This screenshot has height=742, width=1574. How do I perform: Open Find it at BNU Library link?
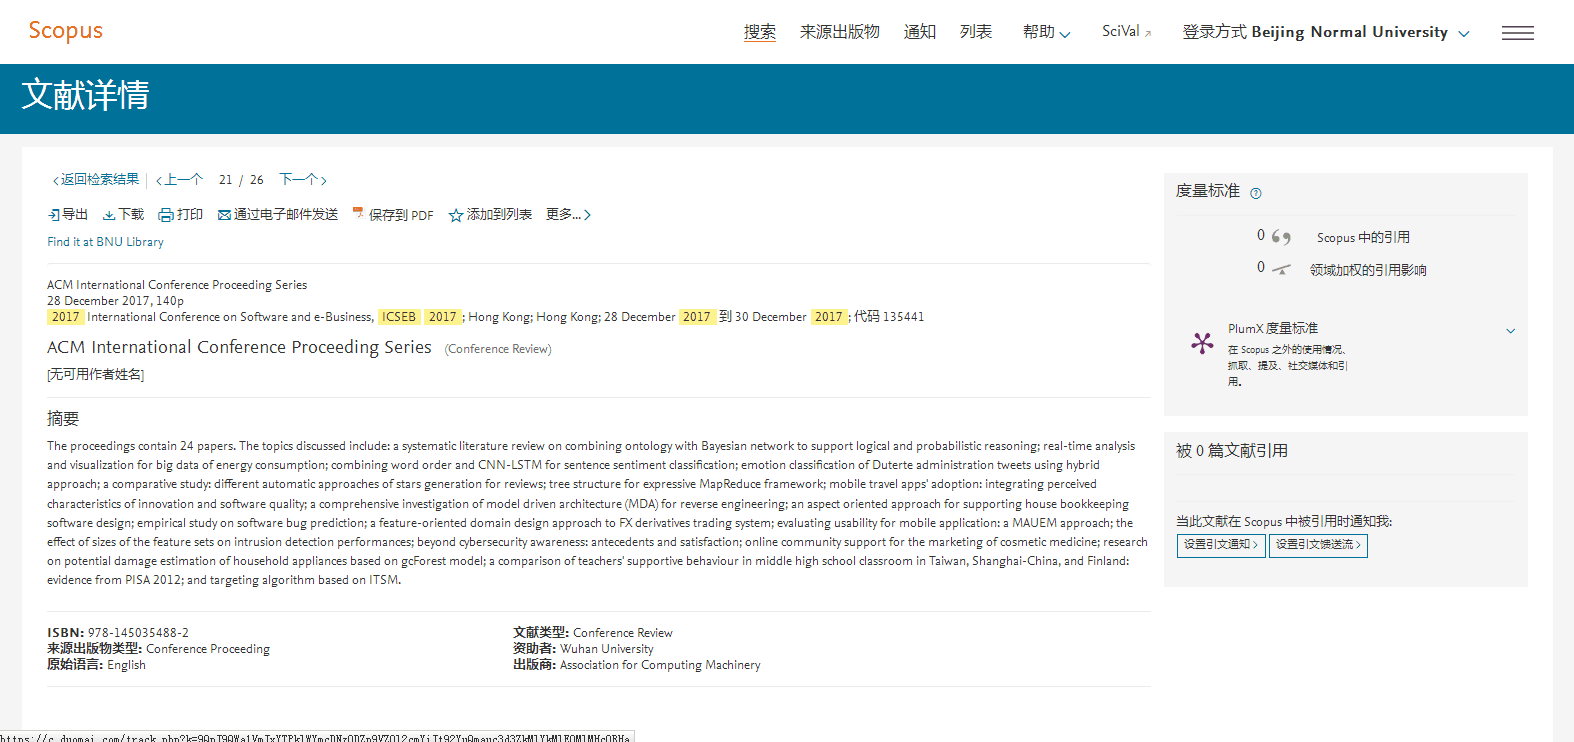click(105, 242)
